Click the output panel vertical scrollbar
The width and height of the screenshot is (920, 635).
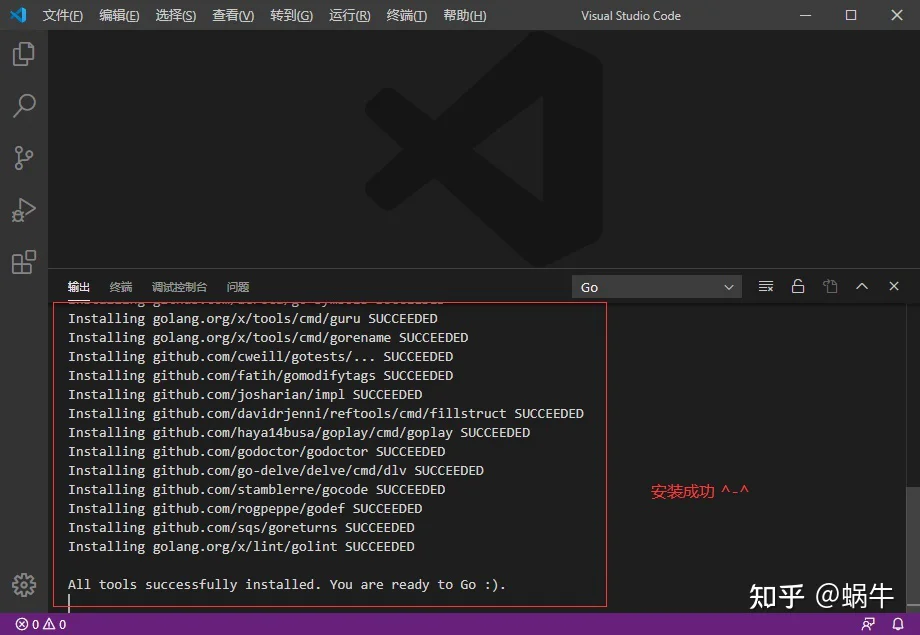(x=912, y=545)
